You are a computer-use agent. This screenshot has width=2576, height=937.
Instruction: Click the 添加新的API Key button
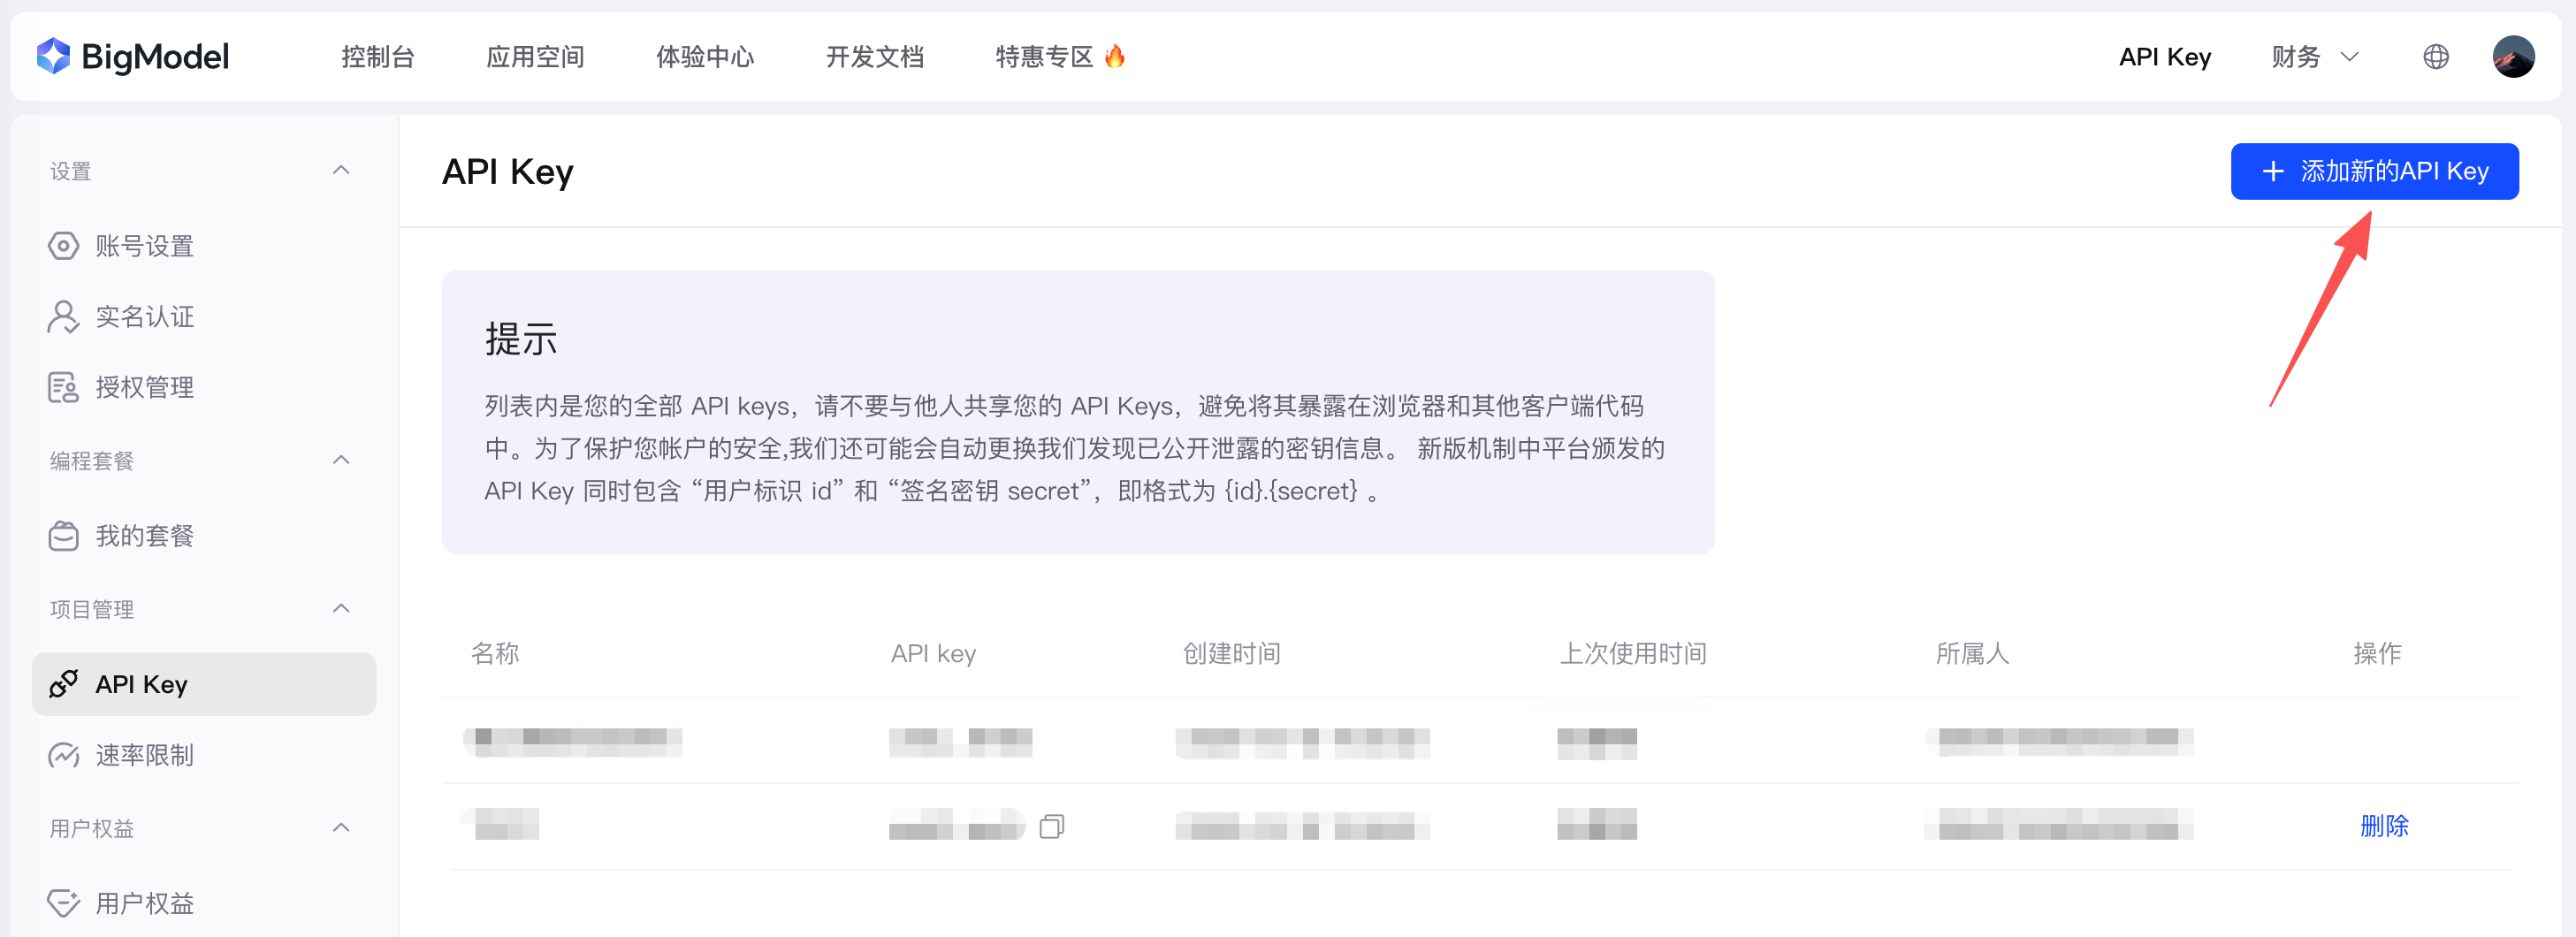pos(2373,171)
